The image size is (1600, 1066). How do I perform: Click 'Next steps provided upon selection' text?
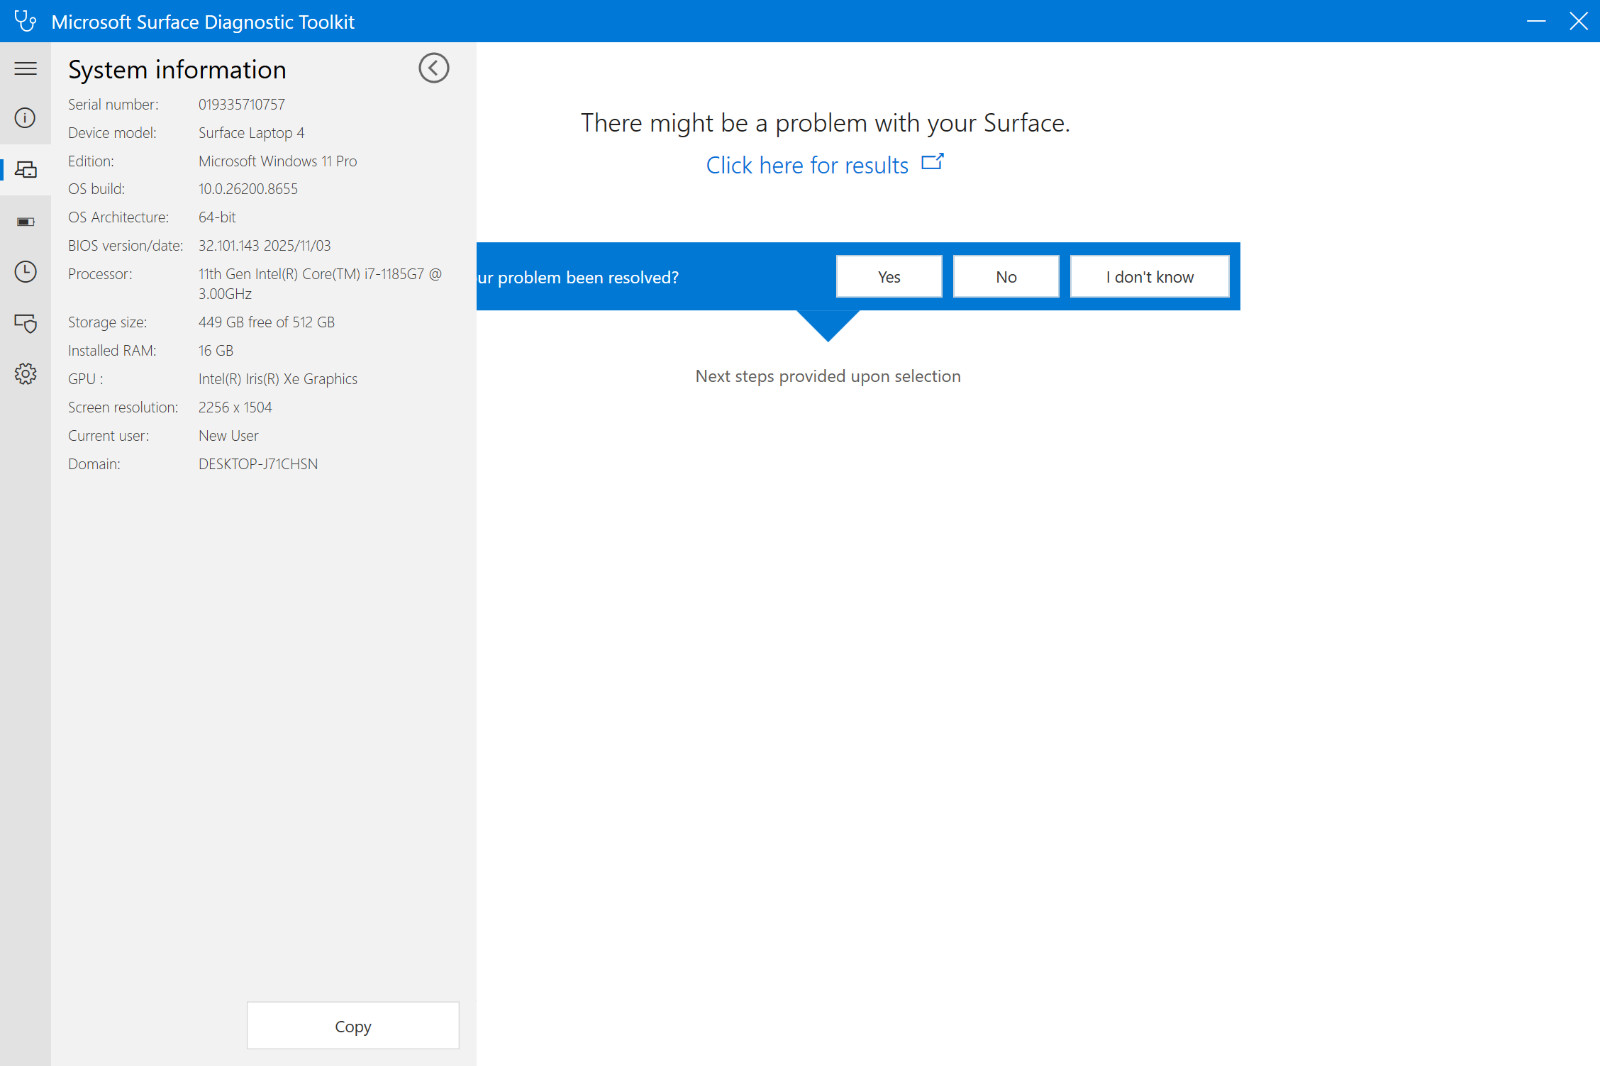[x=828, y=377]
